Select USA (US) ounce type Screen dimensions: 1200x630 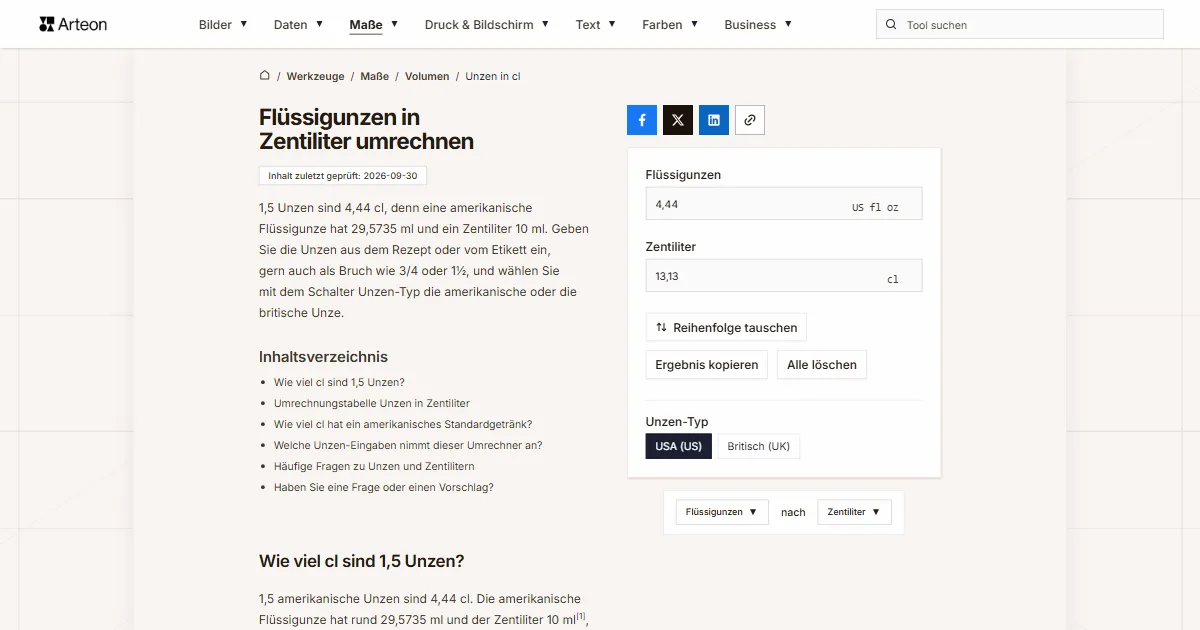point(679,446)
